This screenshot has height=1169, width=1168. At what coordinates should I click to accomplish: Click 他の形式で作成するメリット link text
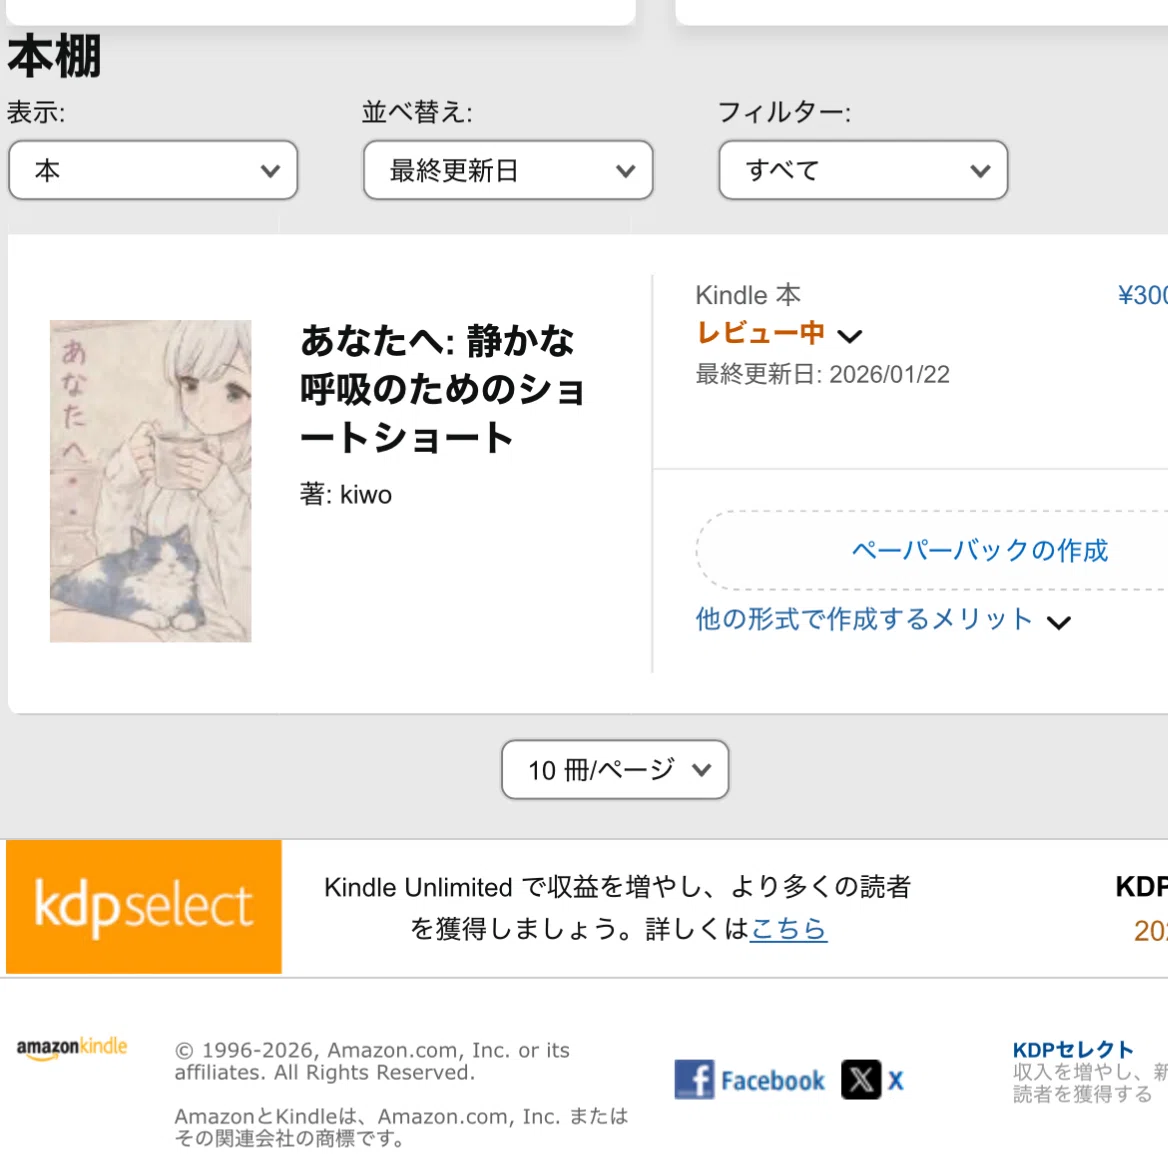pos(864,620)
